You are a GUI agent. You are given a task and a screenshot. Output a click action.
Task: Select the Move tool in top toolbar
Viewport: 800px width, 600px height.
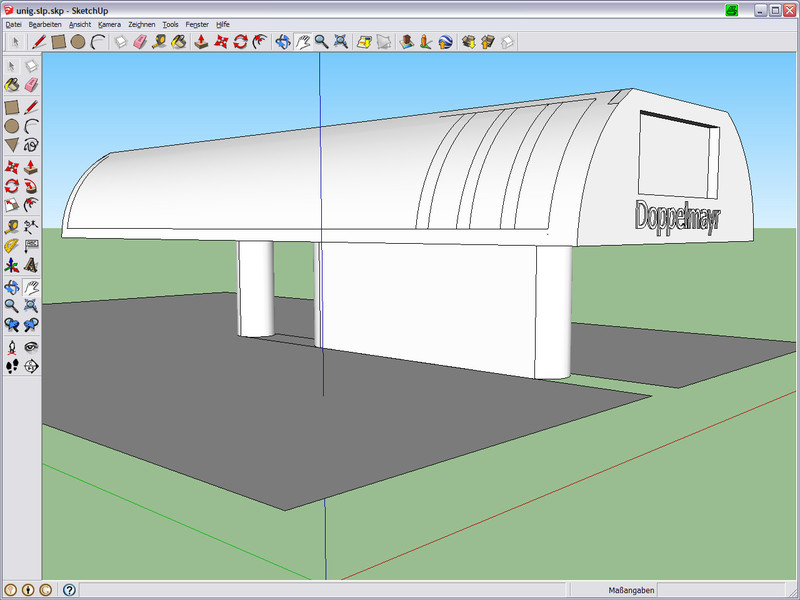(x=221, y=42)
